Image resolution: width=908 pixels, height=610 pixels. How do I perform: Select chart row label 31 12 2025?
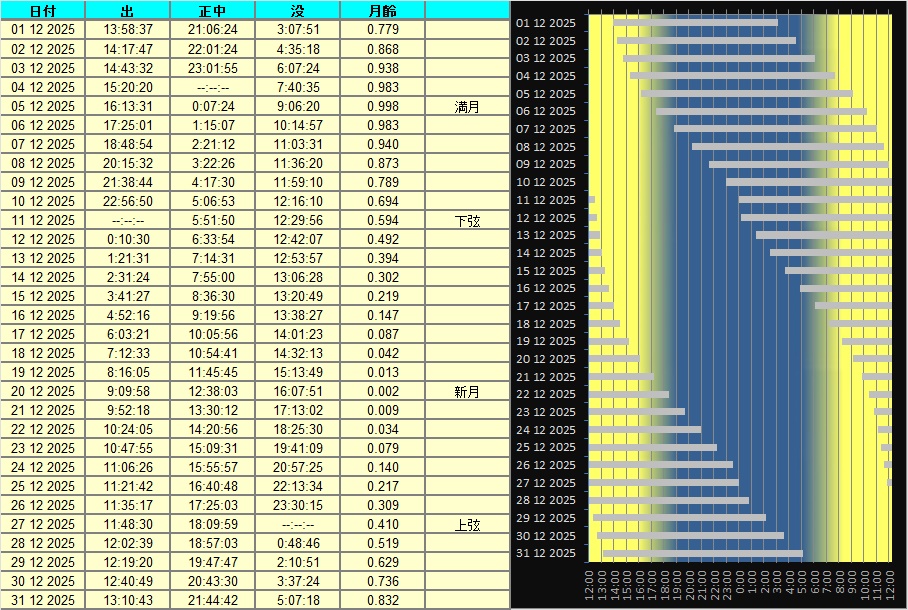(545, 553)
